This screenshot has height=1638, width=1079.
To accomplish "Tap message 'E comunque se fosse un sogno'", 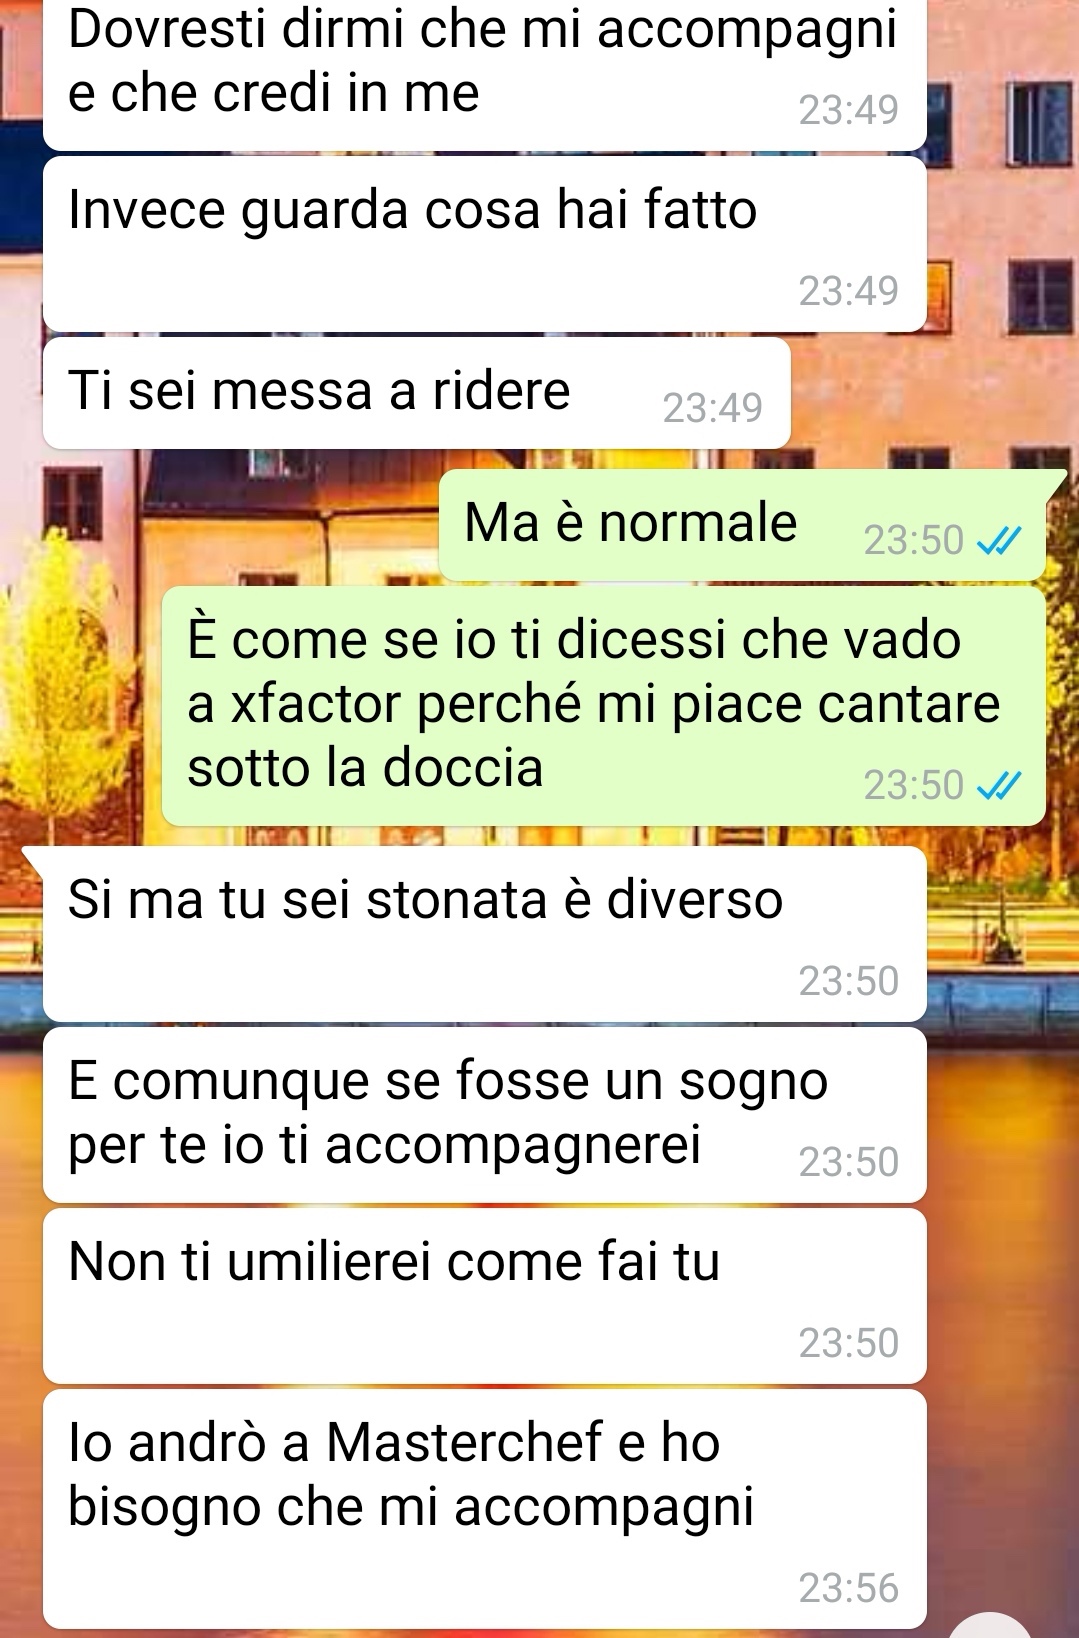I will click(485, 1115).
